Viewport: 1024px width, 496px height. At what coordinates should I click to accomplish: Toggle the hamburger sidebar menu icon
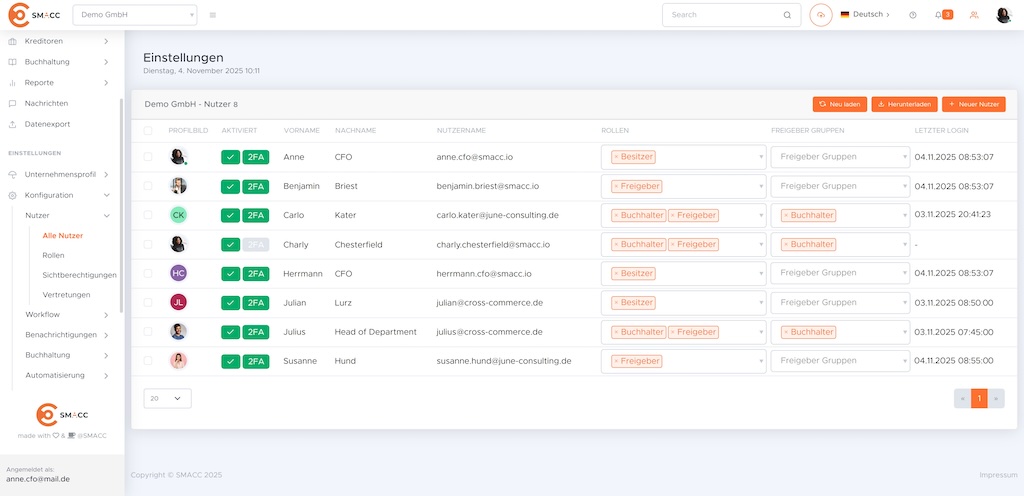pos(213,15)
